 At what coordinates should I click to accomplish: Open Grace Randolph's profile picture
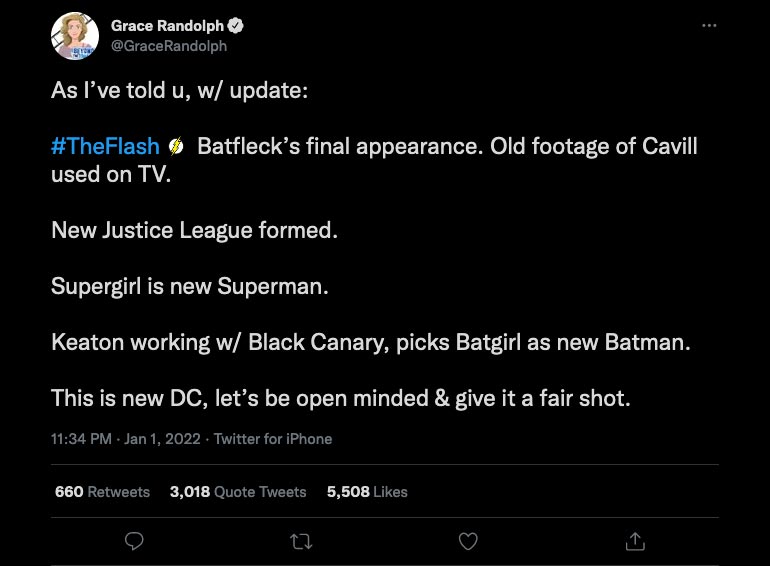pyautogui.click(x=75, y=36)
